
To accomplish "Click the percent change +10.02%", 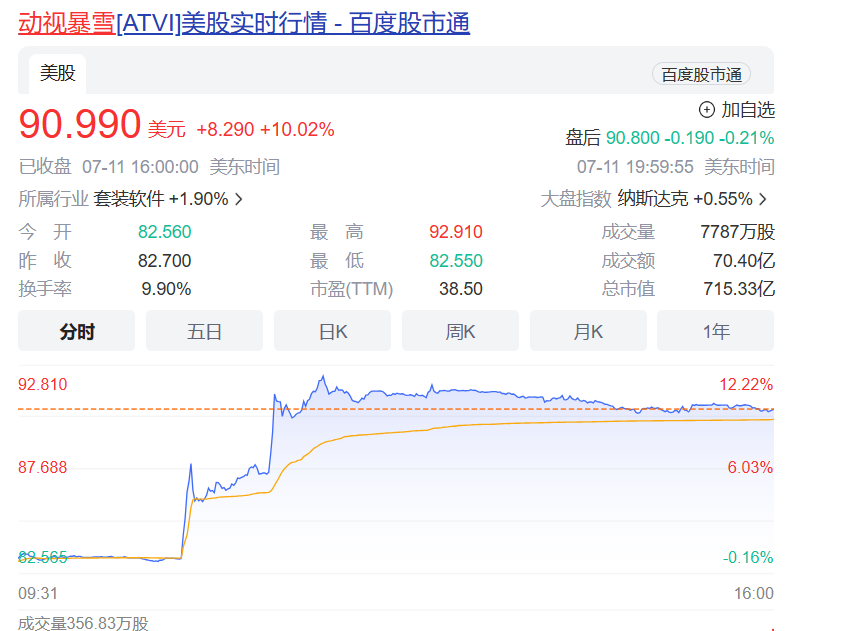I will (x=297, y=129).
